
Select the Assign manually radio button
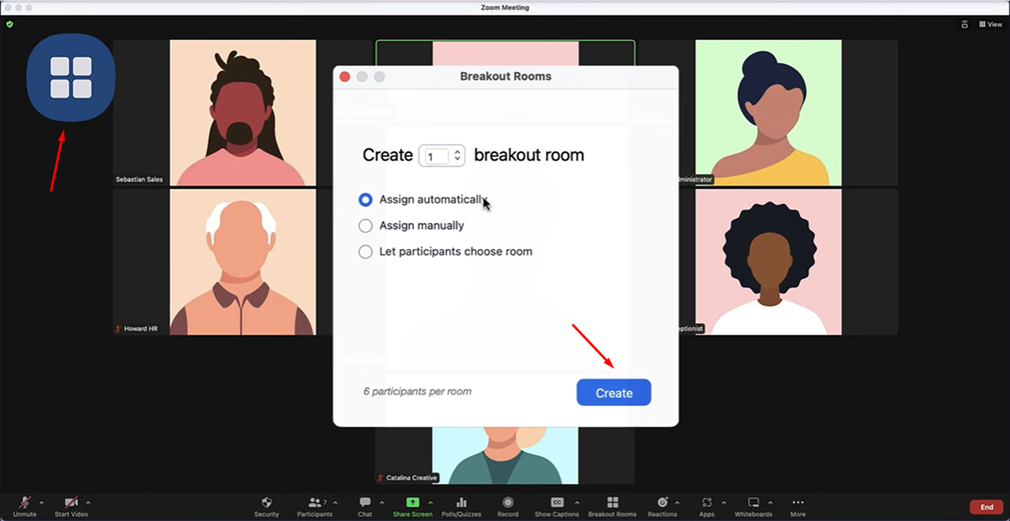tap(366, 226)
